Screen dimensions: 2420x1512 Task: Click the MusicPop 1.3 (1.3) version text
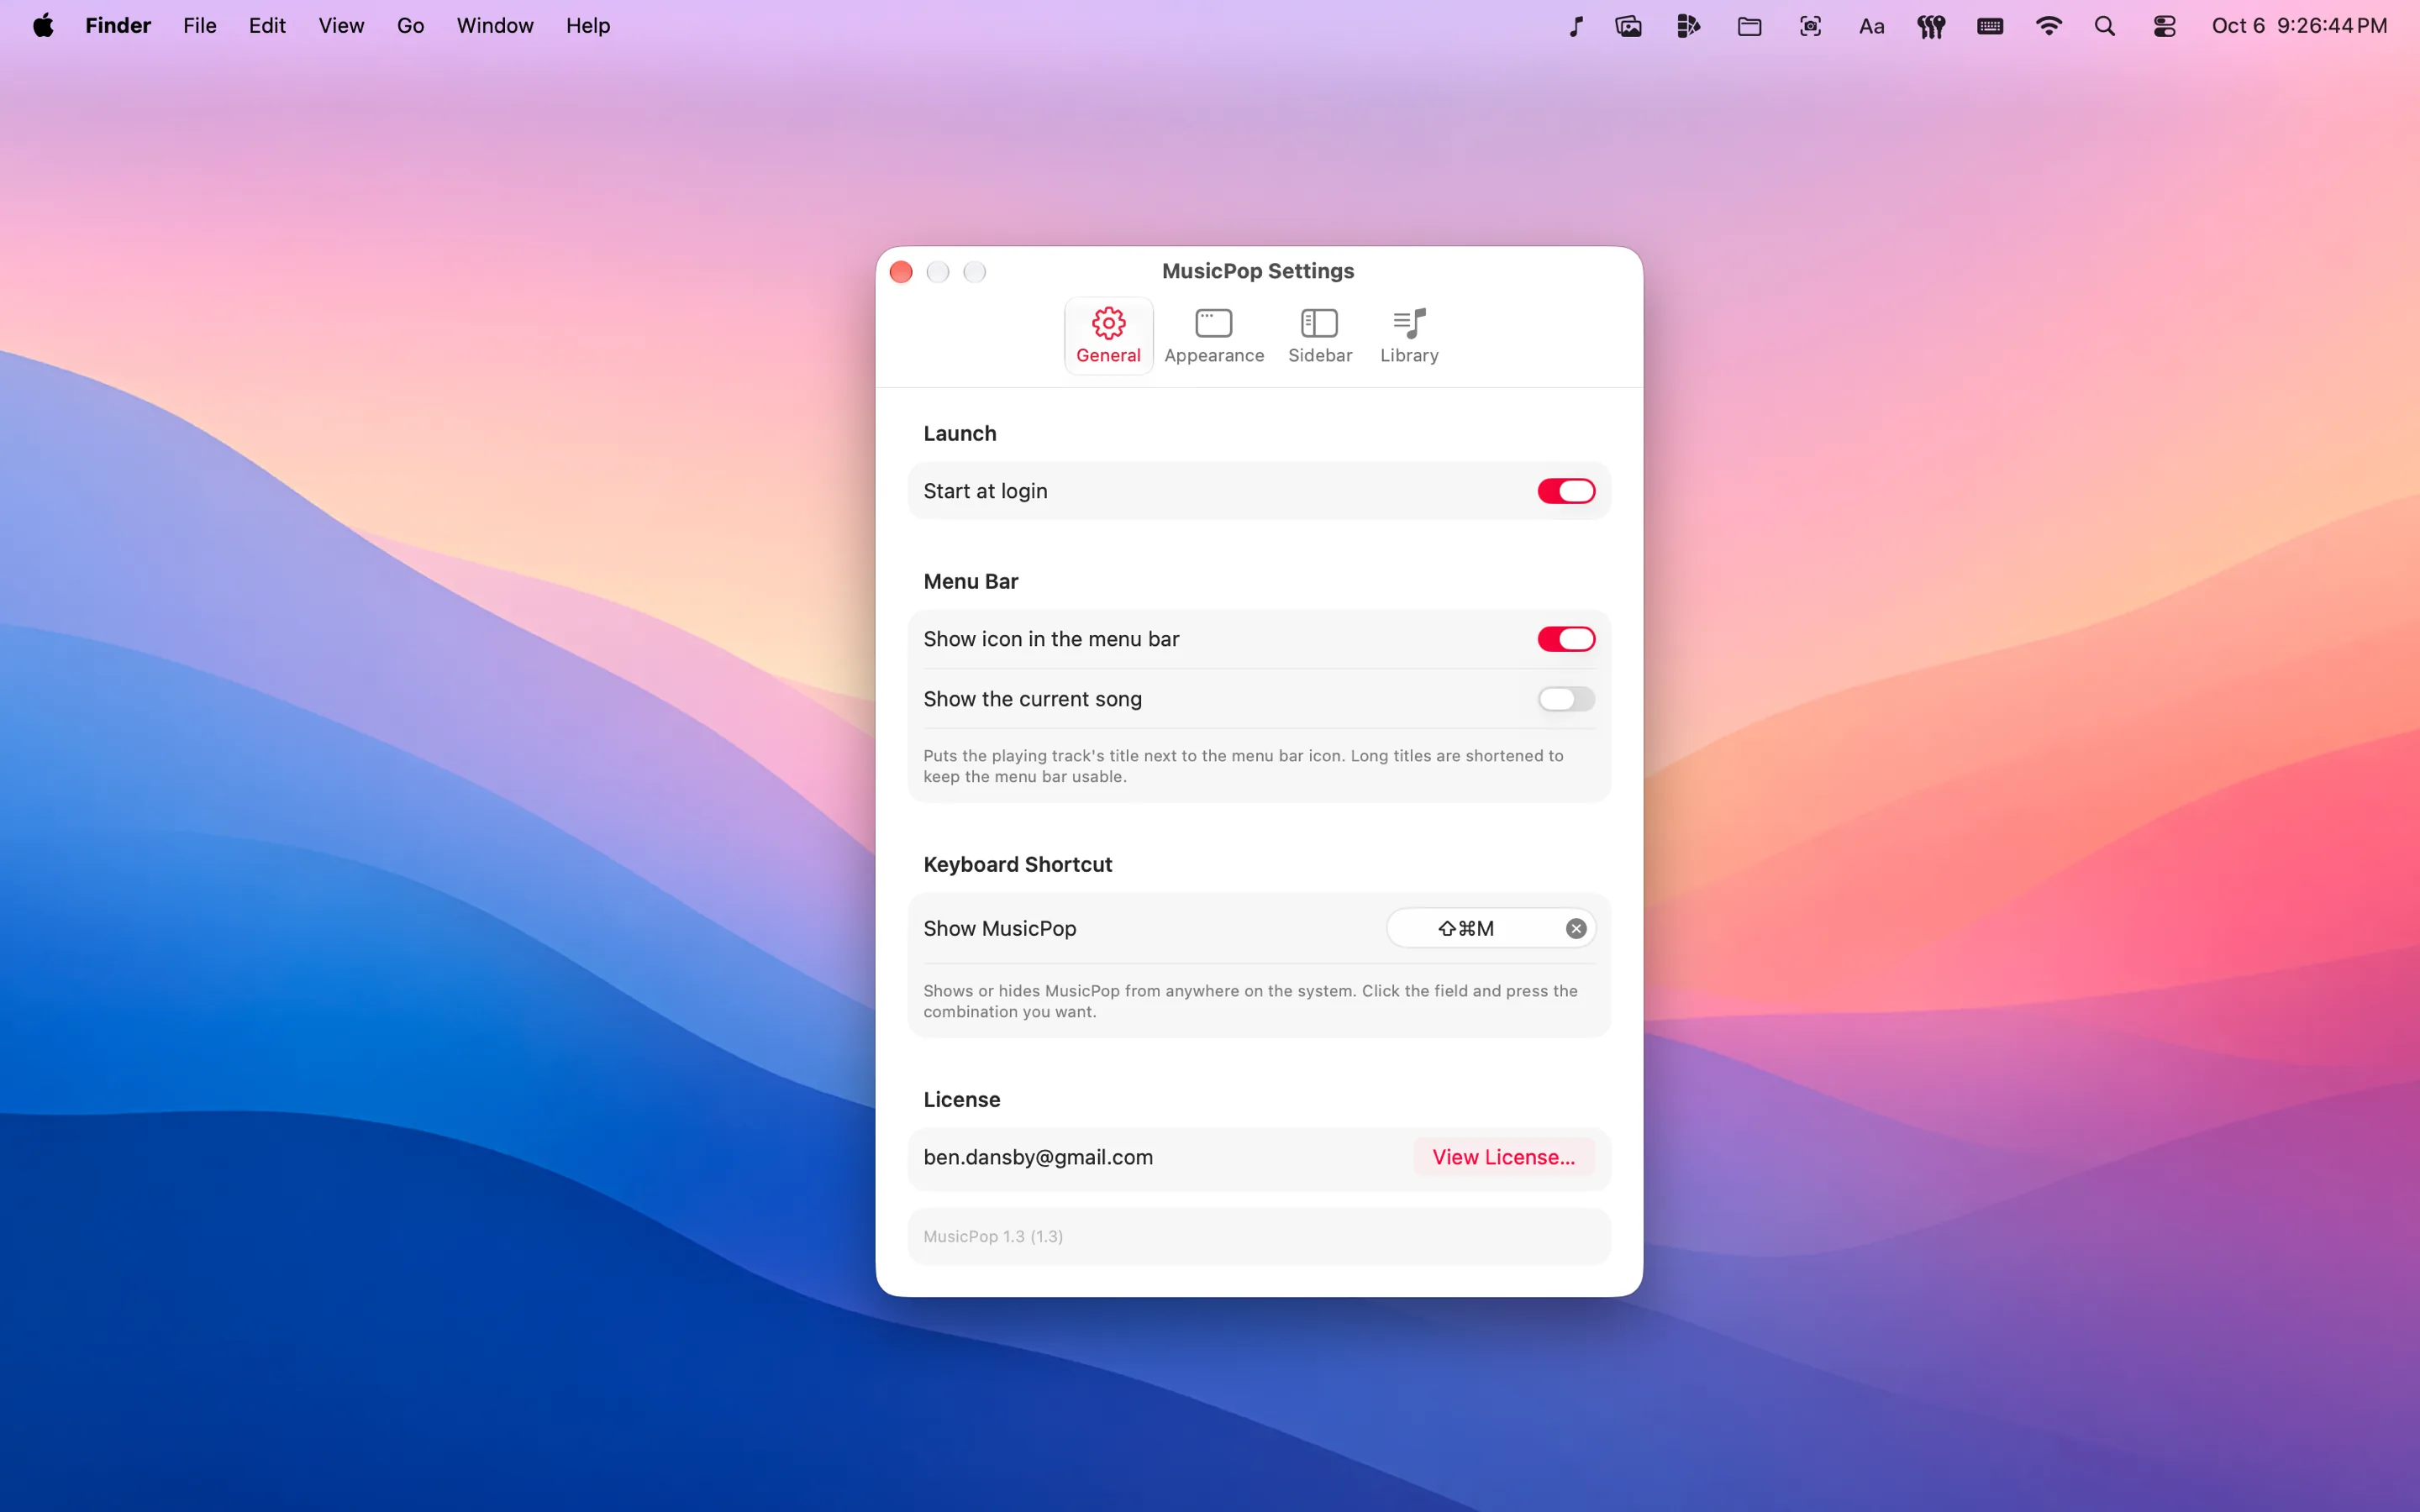(993, 1237)
